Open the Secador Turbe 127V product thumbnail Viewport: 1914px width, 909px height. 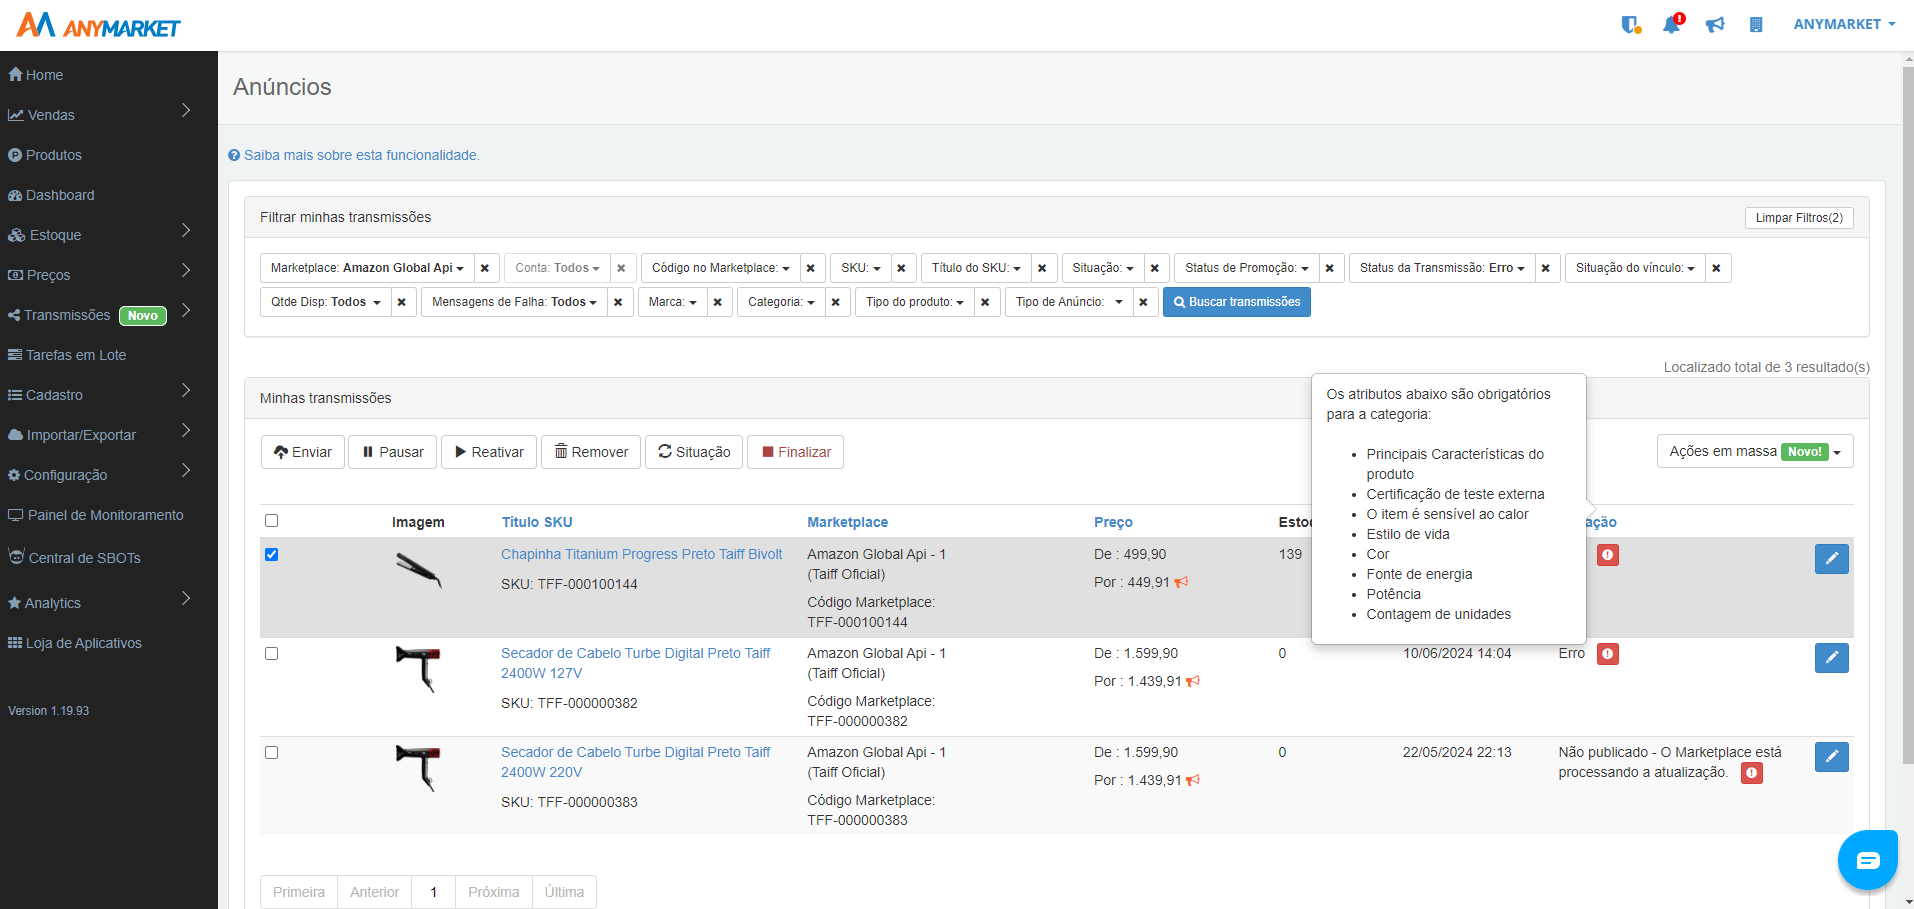pos(419,669)
